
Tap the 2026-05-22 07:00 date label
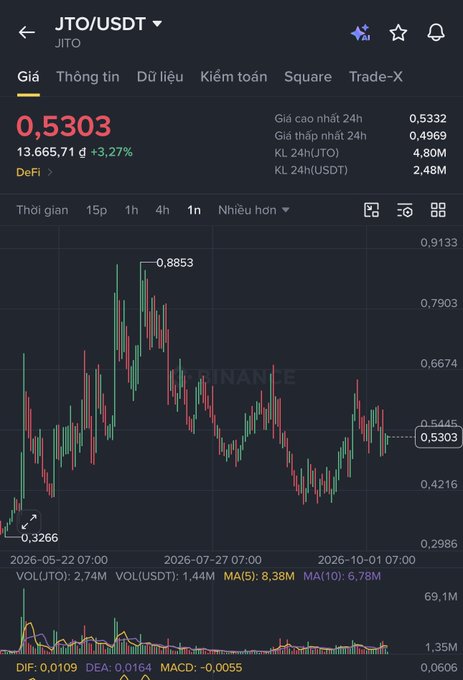point(59,560)
